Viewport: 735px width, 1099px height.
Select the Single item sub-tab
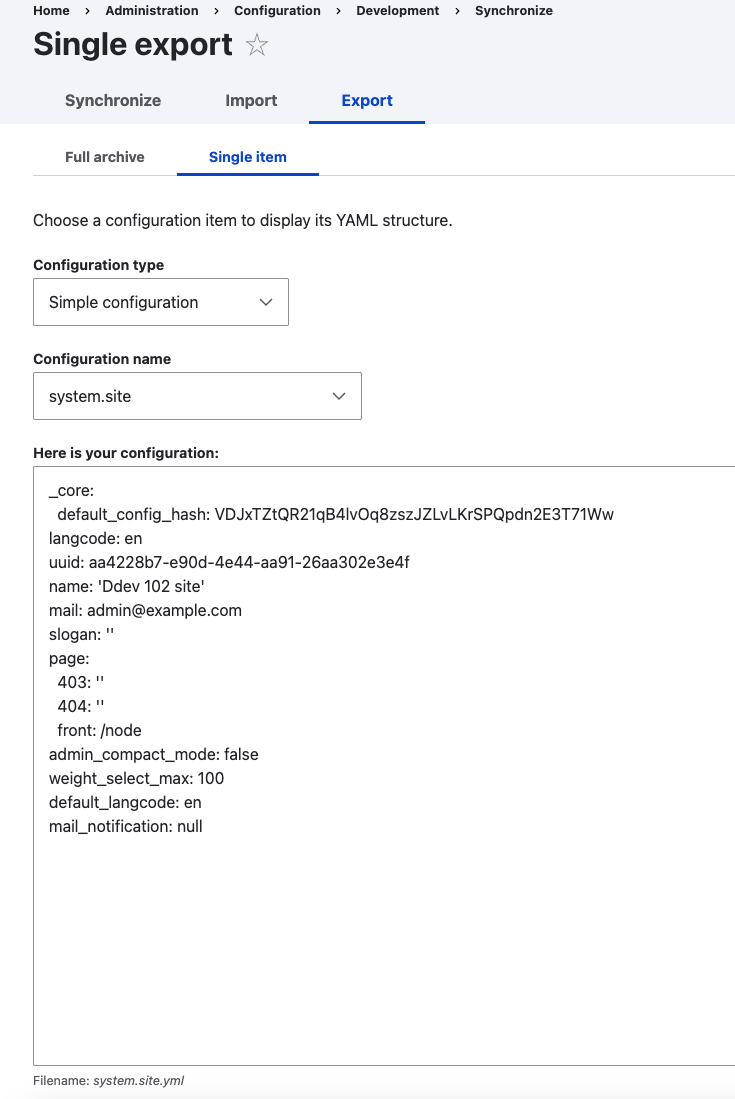tap(247, 157)
